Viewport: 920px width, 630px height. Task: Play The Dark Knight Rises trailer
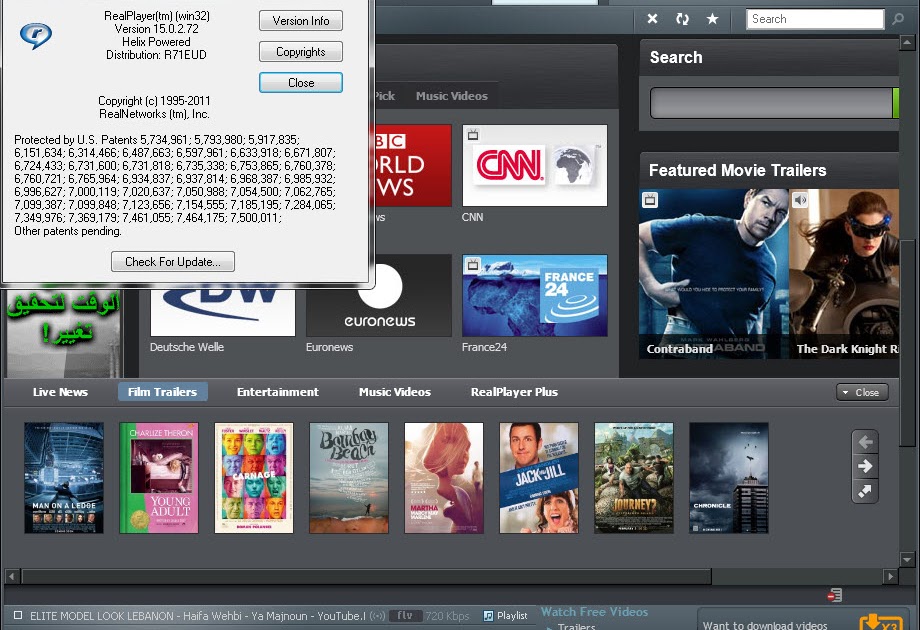[x=844, y=273]
